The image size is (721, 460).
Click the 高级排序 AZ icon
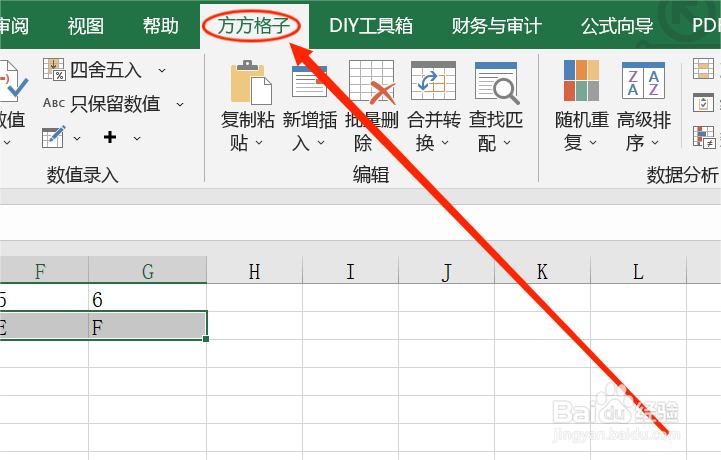click(643, 80)
